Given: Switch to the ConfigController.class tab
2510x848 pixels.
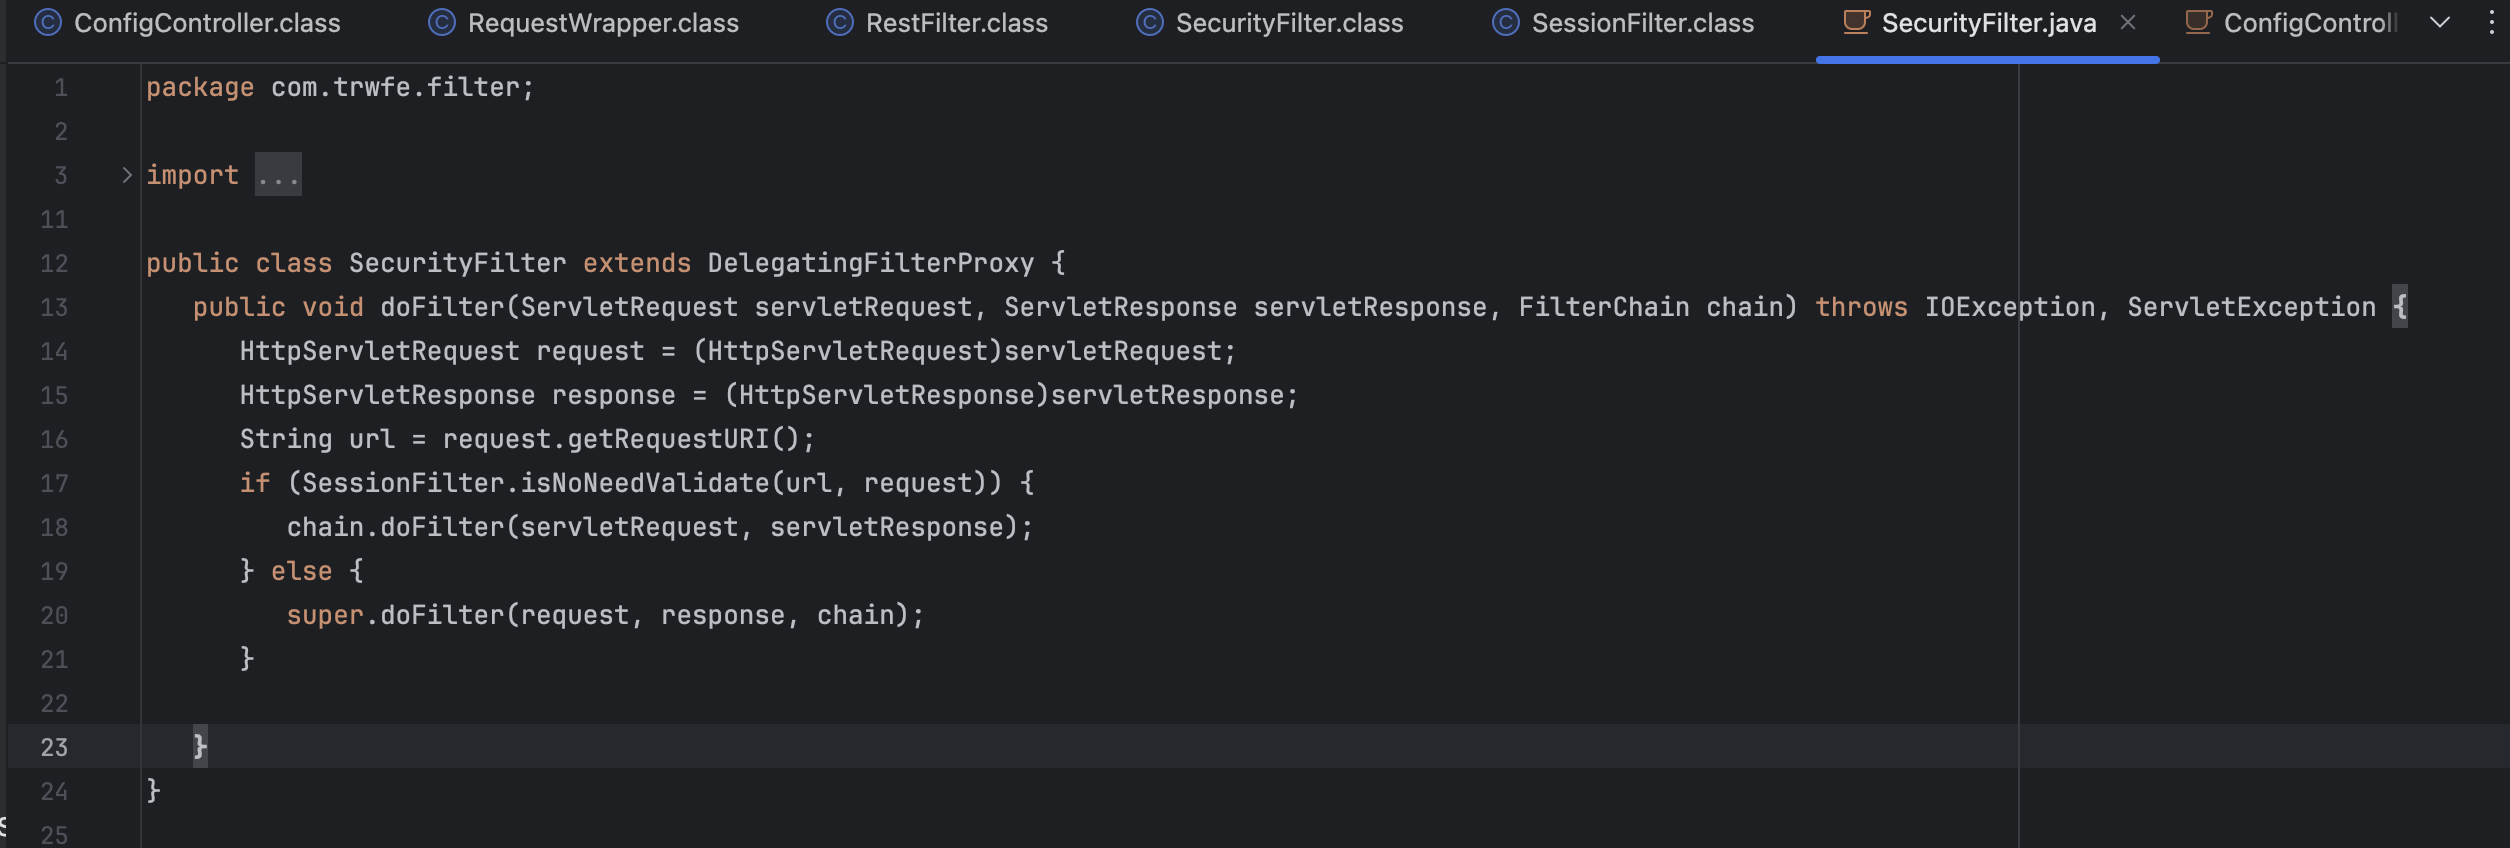Looking at the screenshot, I should (207, 23).
